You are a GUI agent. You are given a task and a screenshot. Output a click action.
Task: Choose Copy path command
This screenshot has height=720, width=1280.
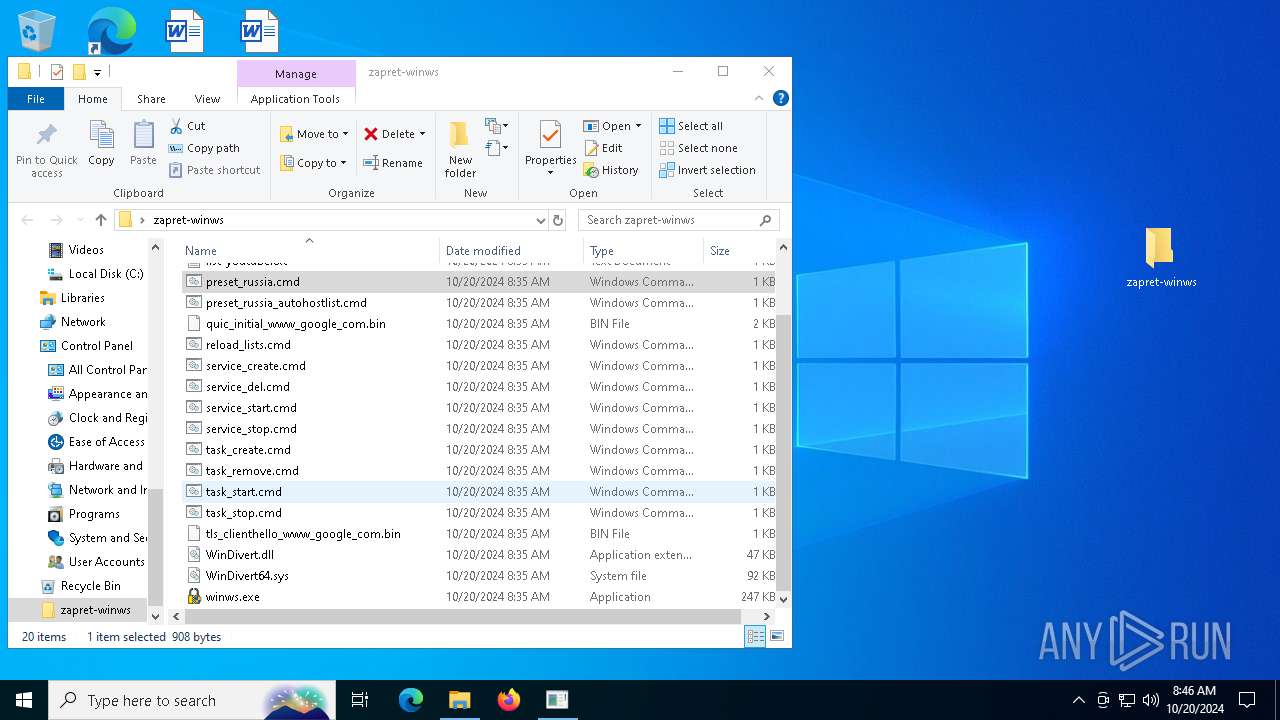205,148
